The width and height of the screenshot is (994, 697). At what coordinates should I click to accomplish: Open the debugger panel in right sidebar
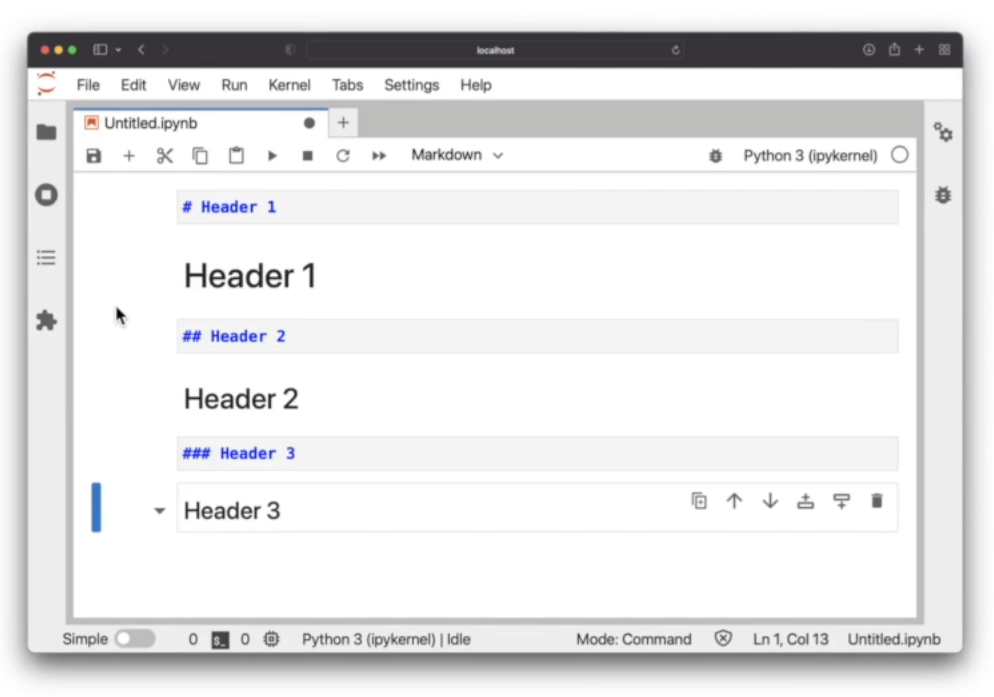pyautogui.click(x=943, y=195)
